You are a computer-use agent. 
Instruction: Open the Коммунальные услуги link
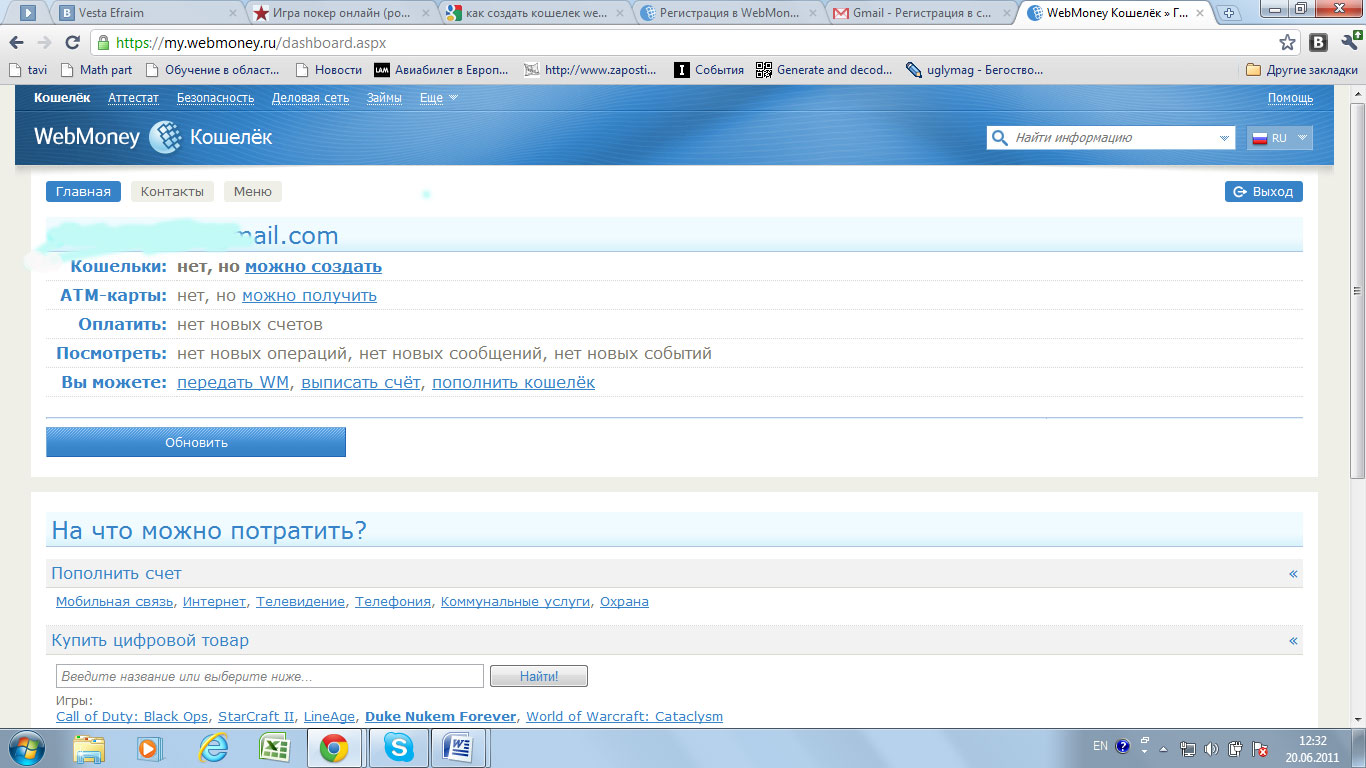tap(516, 602)
